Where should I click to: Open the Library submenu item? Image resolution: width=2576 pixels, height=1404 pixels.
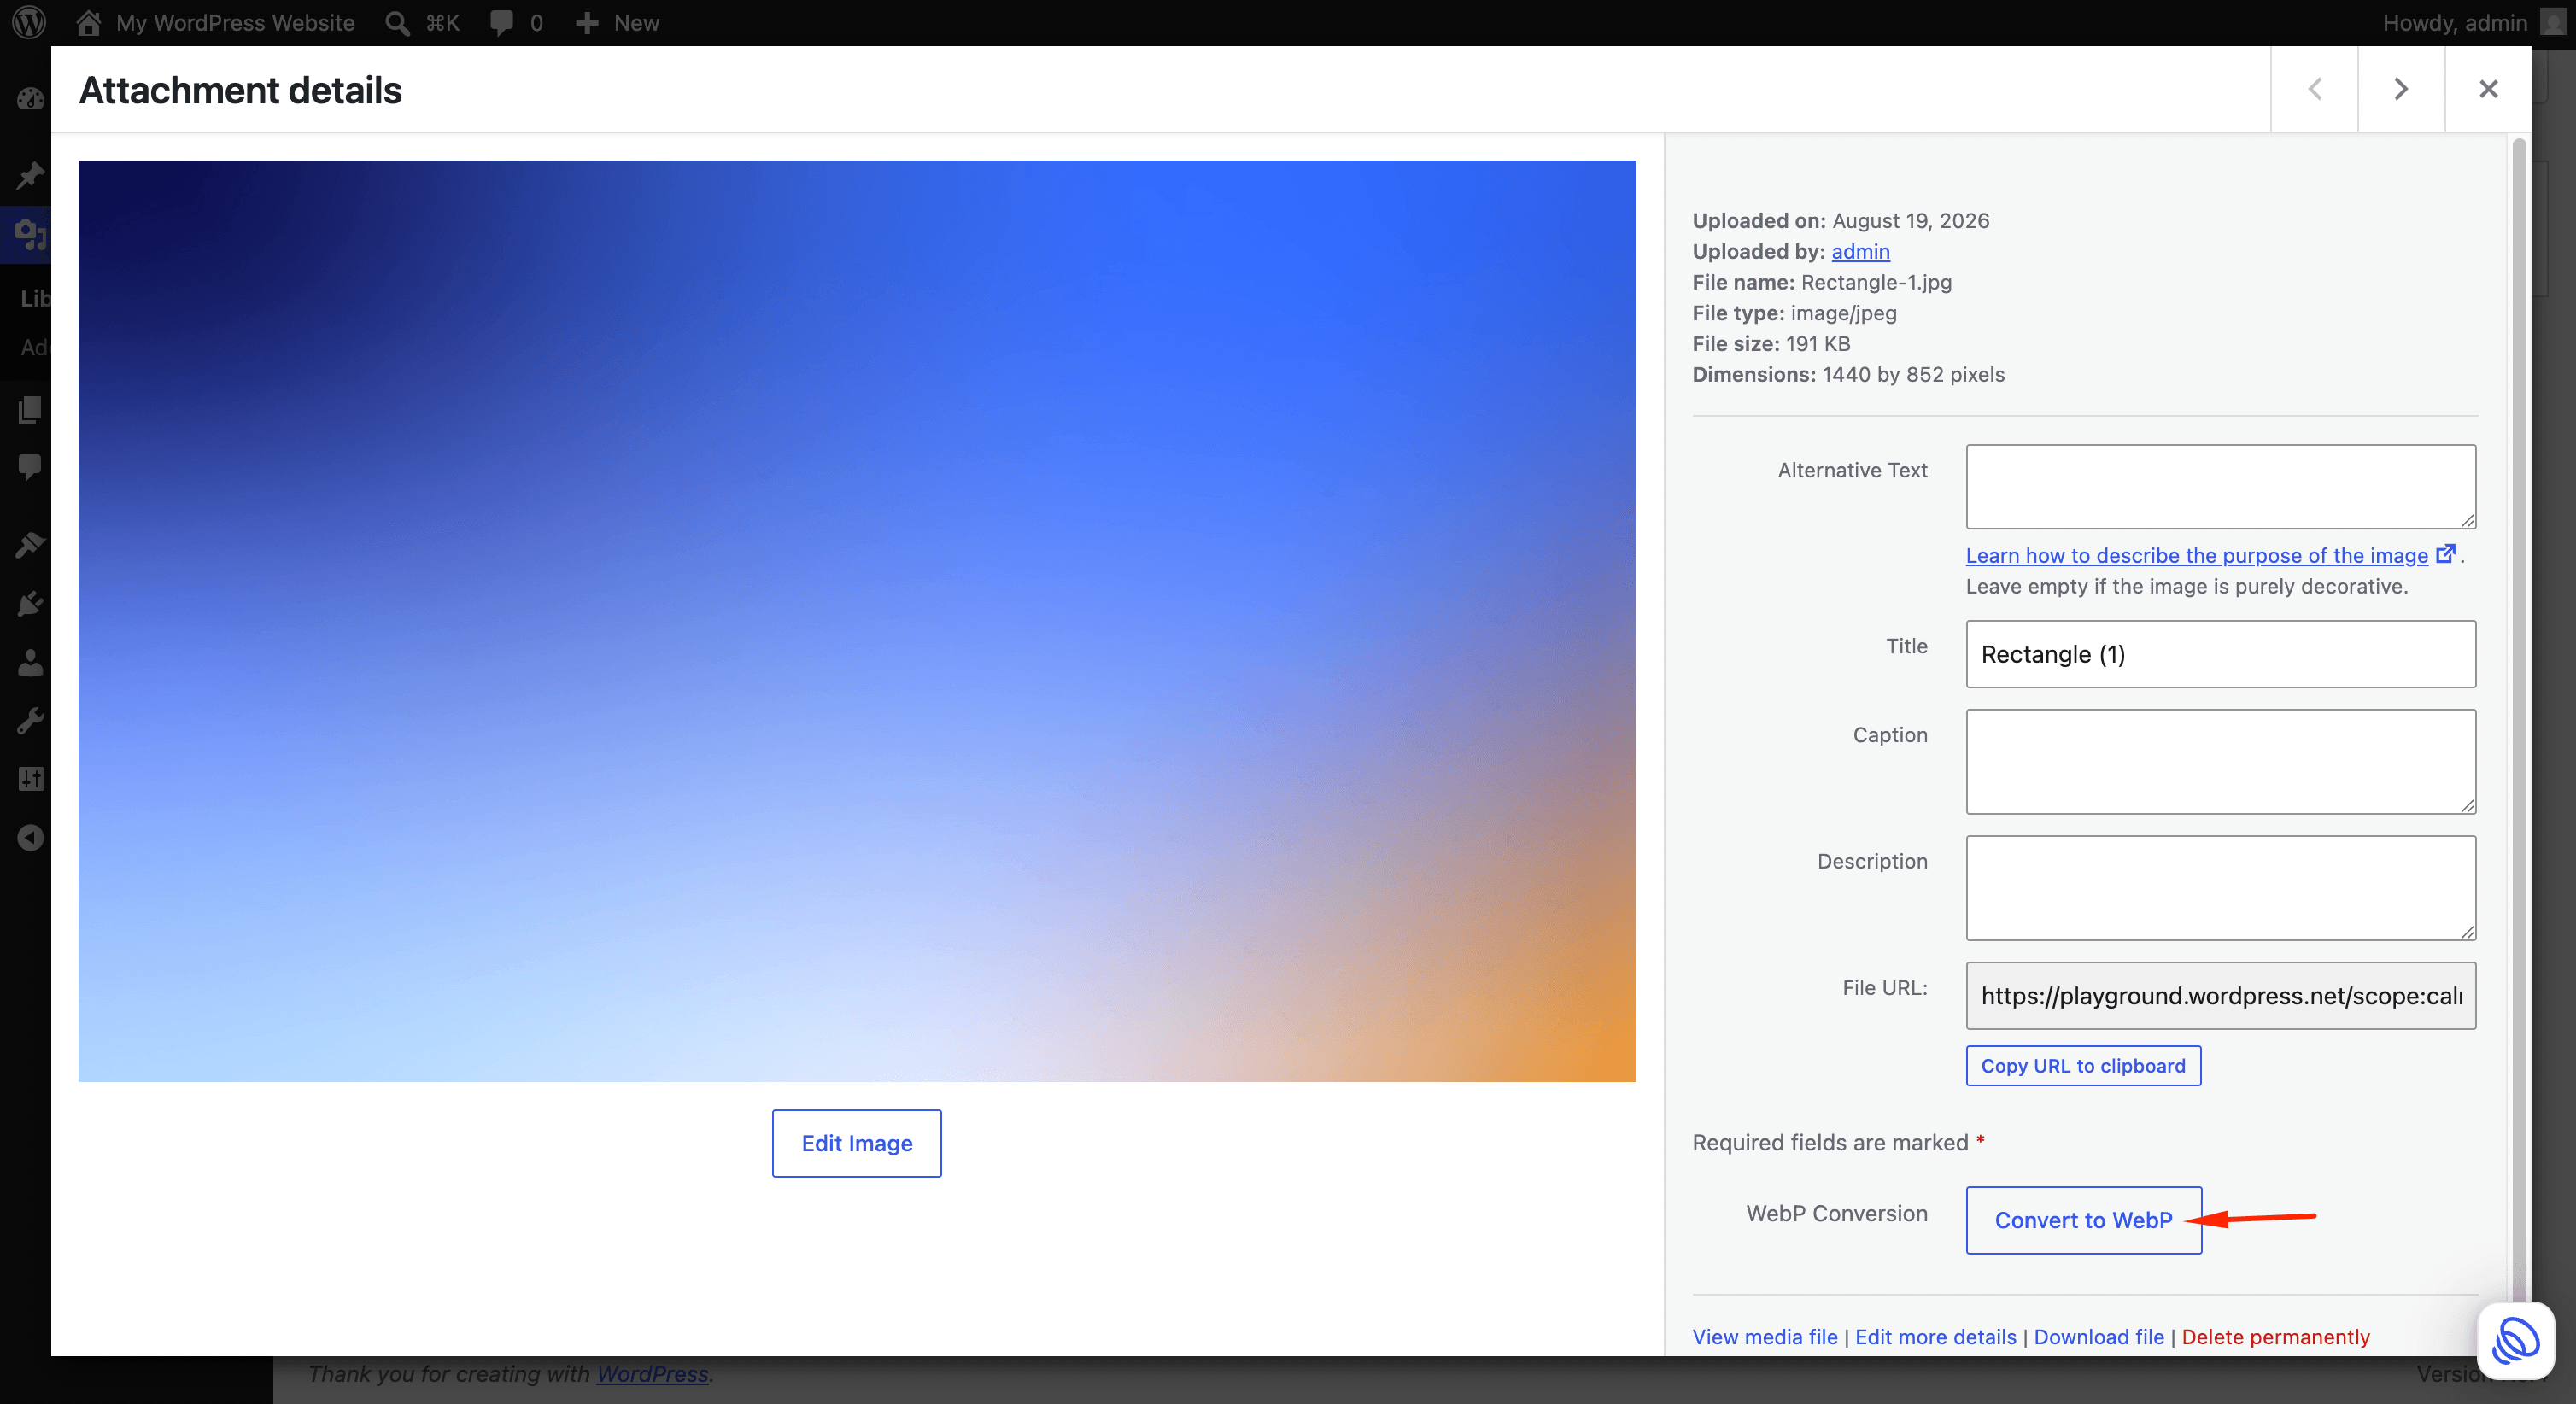34,298
